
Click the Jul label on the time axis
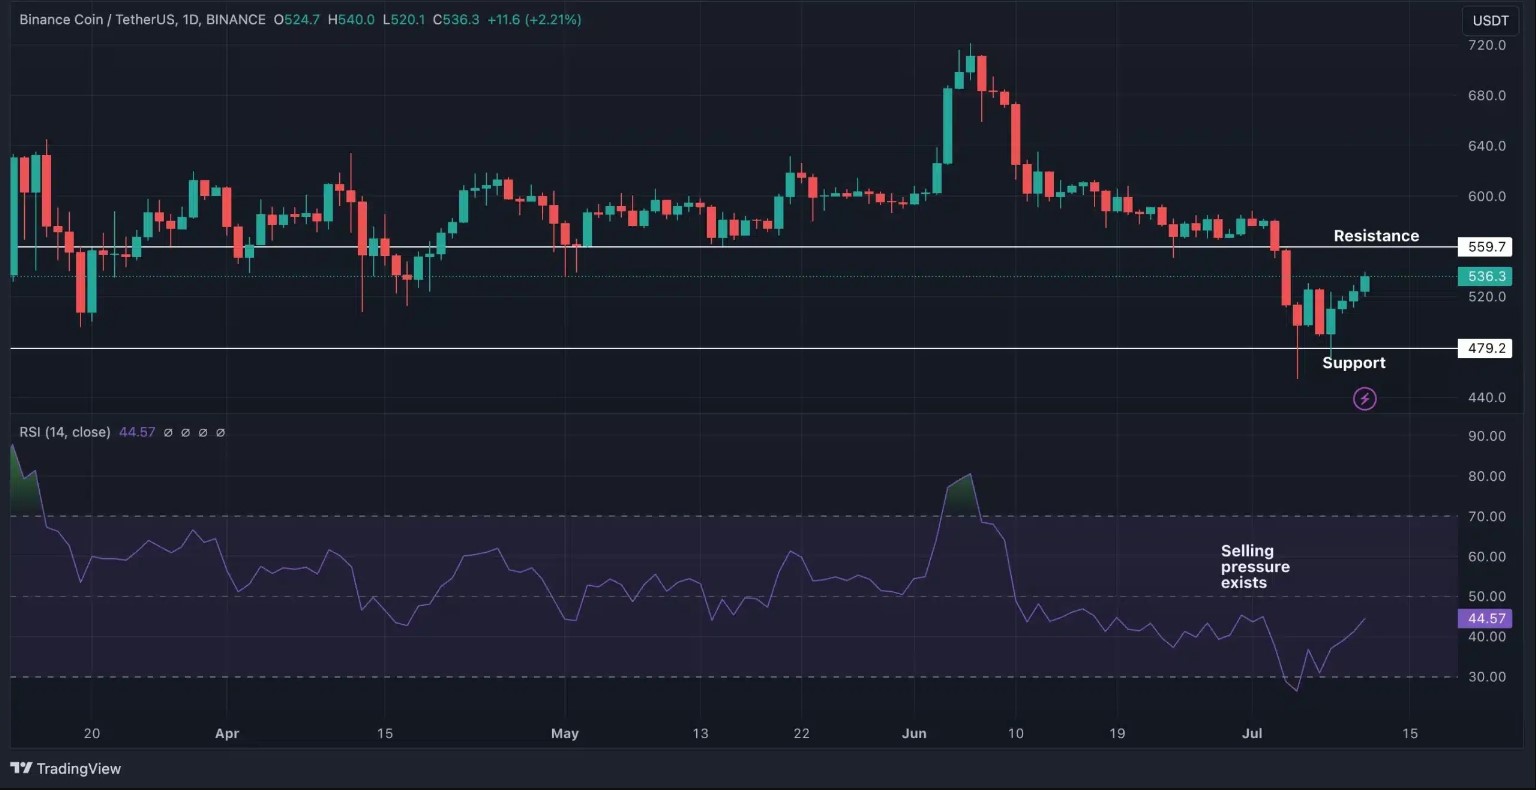(x=1252, y=733)
